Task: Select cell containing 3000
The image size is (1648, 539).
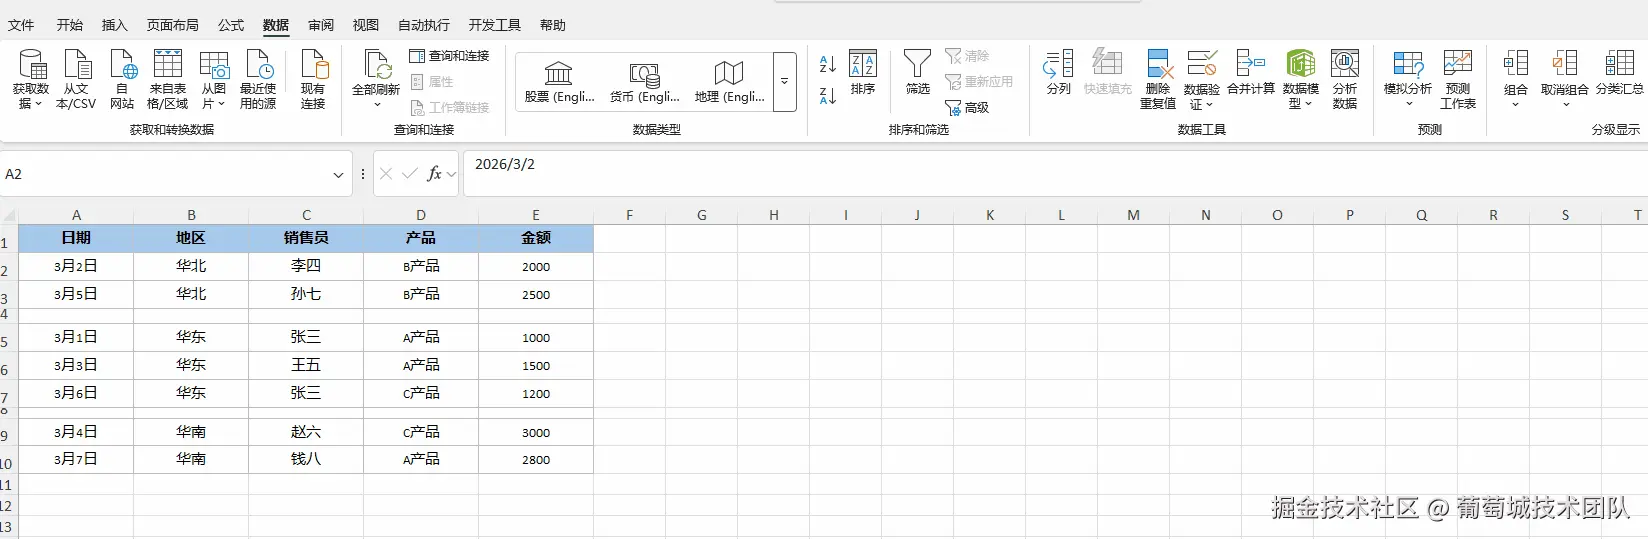Action: [x=536, y=432]
